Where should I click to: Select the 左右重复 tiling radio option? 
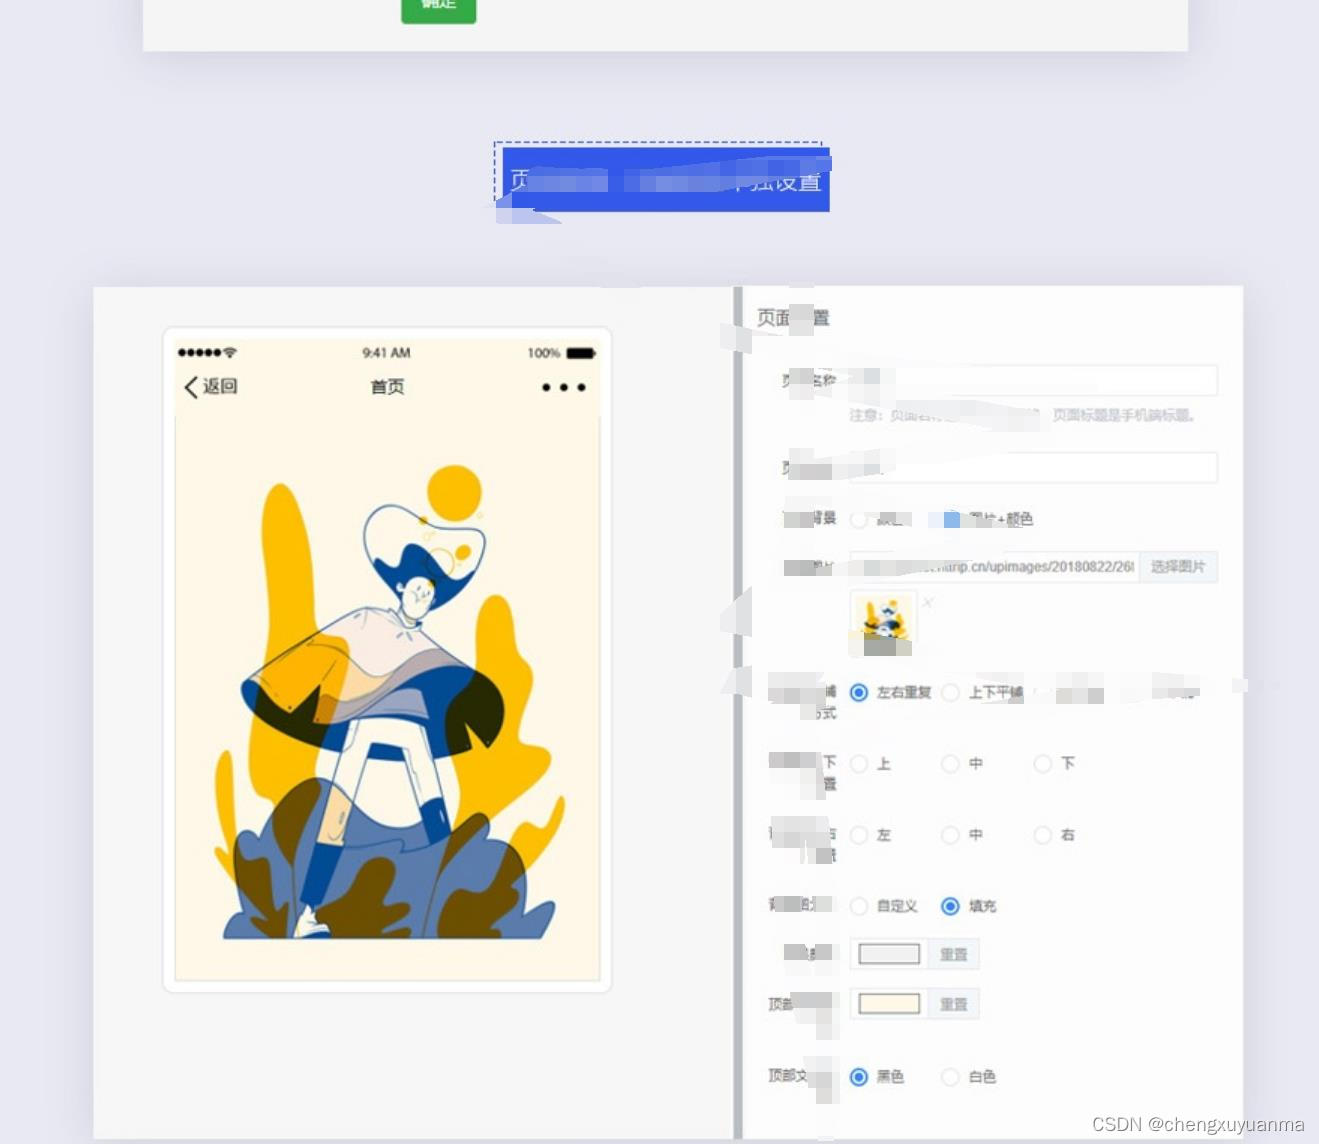(859, 692)
